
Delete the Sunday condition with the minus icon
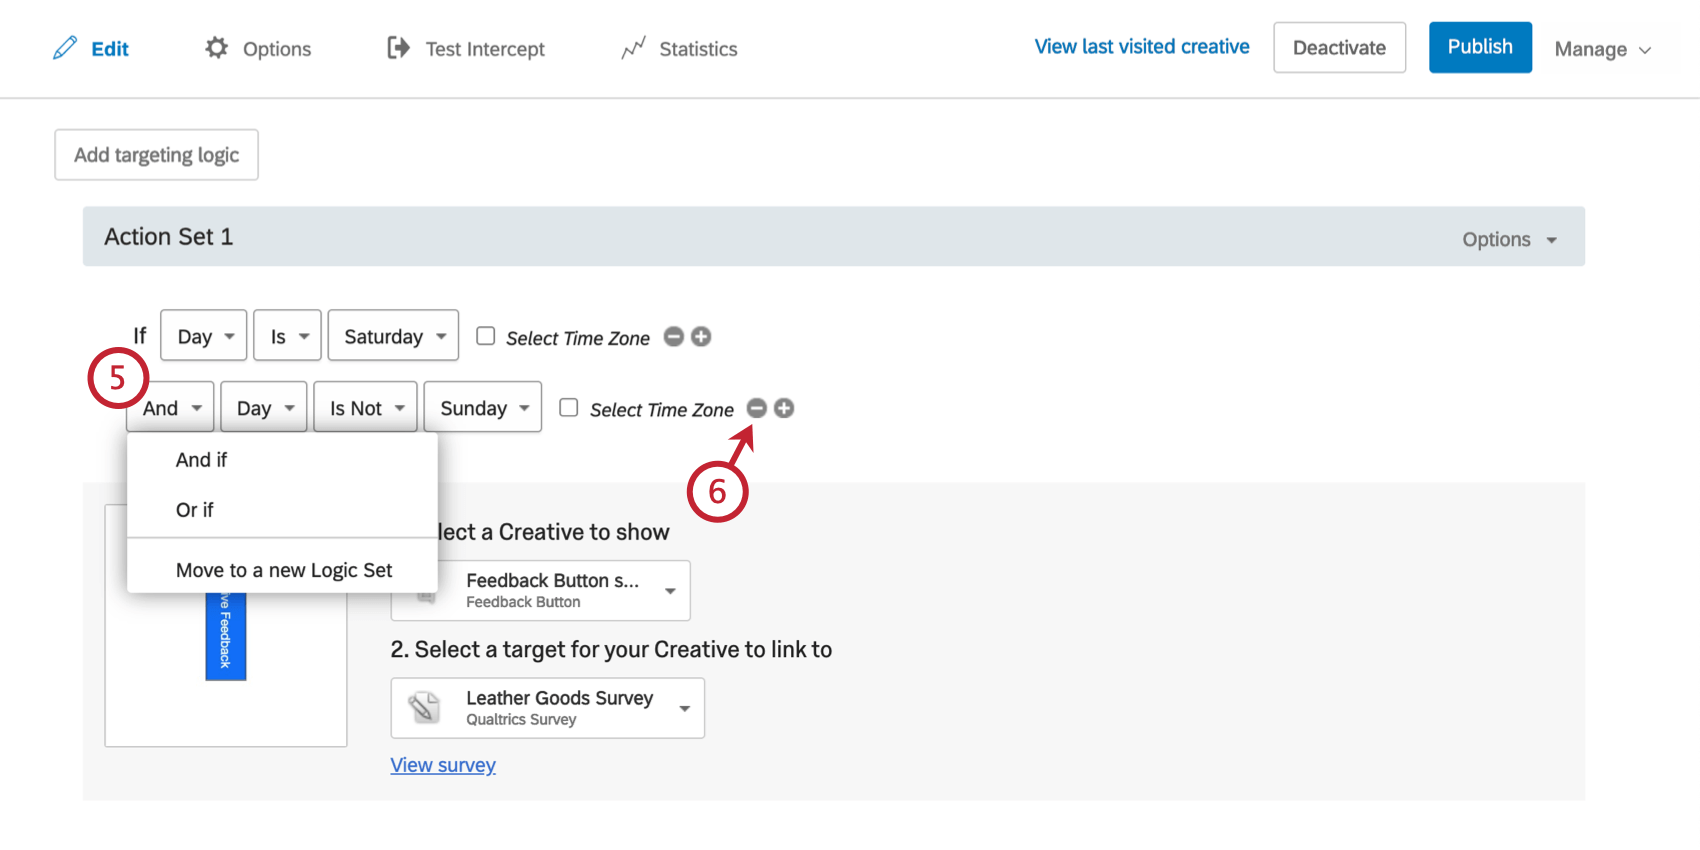(x=757, y=408)
